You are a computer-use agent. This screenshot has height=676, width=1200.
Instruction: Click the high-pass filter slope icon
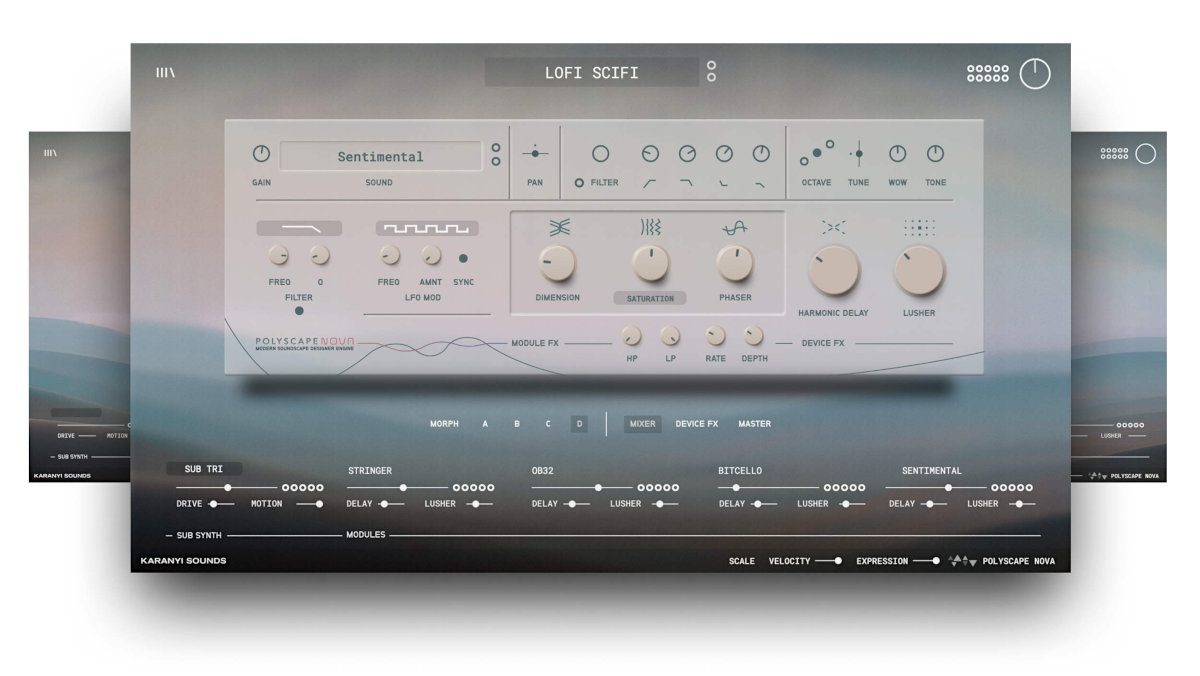click(x=650, y=183)
